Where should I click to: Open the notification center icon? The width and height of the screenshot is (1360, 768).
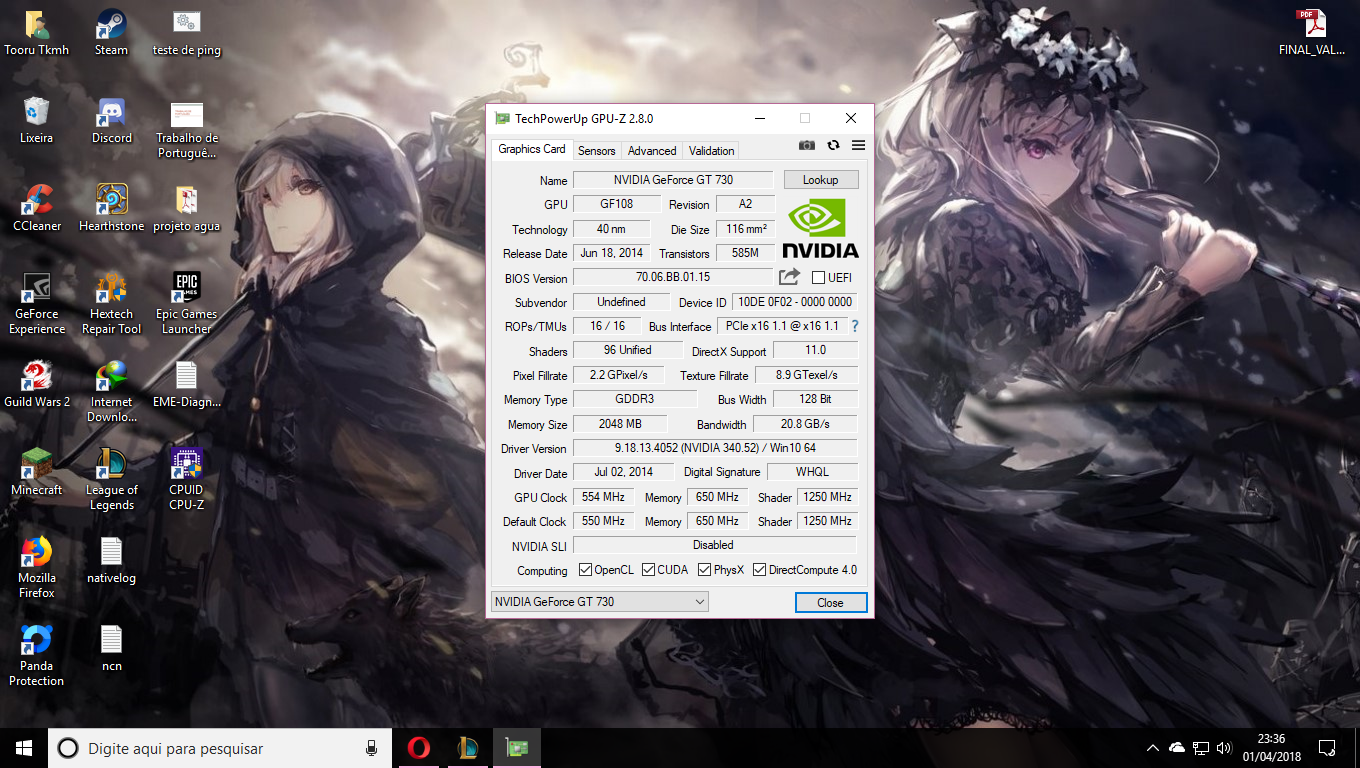(1327, 748)
